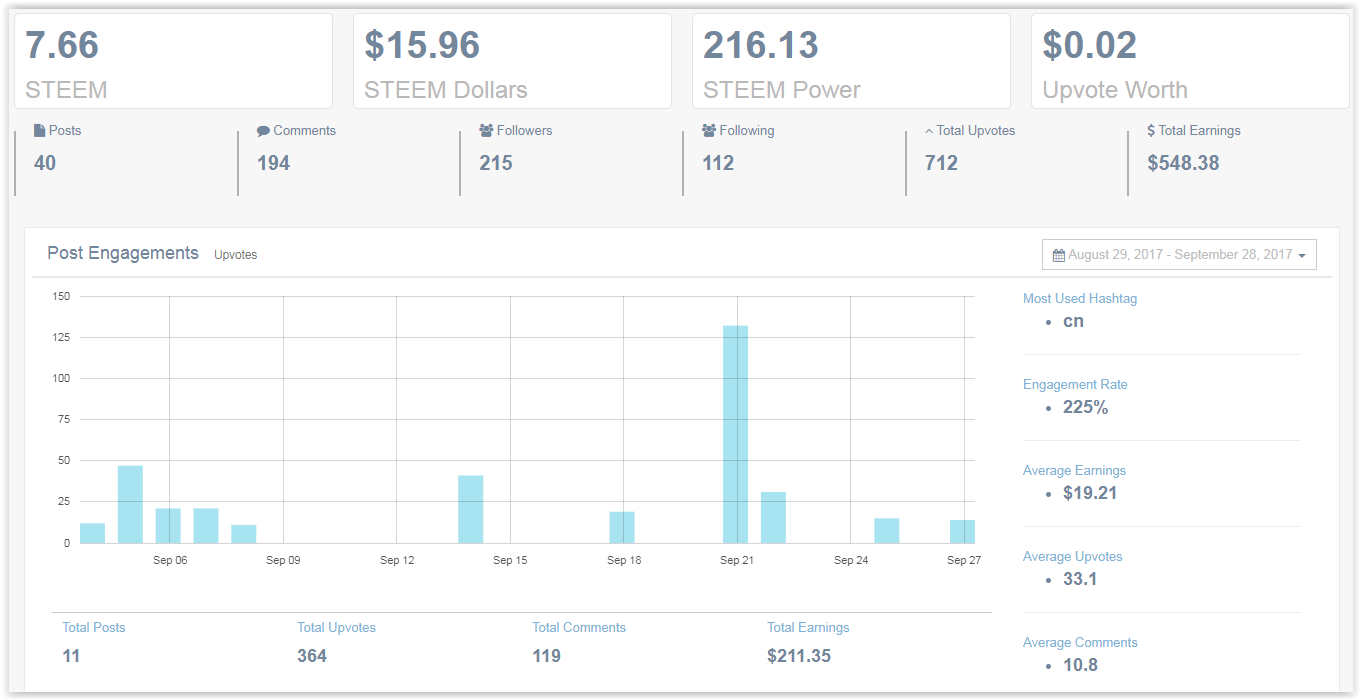Viewport: 1361px width, 700px height.
Task: Click the Sep 15 x-axis label
Action: pos(510,560)
